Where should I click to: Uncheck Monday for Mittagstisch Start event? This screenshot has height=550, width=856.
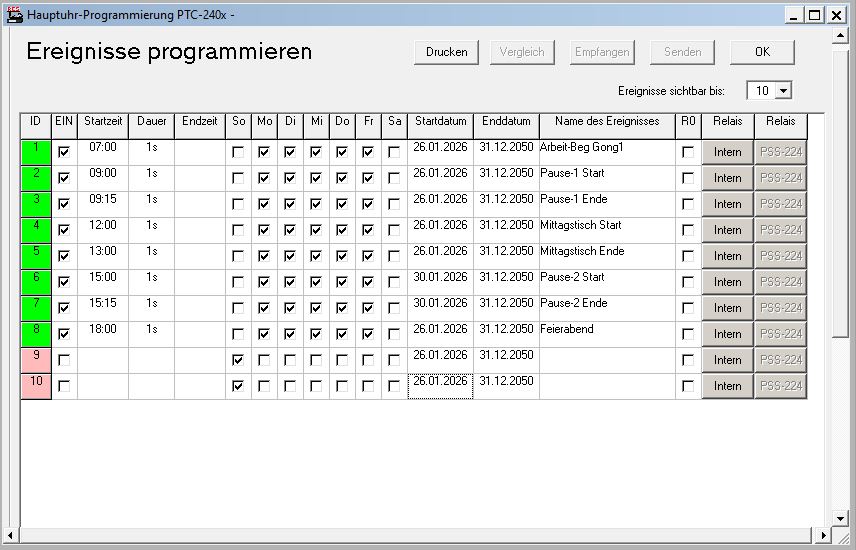click(264, 230)
